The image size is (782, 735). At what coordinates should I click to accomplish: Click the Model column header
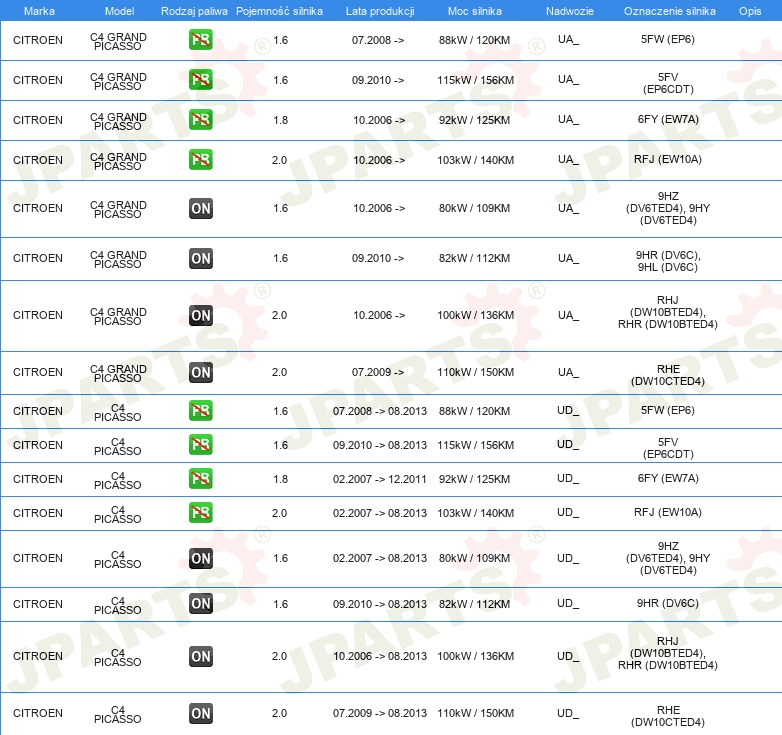120,11
